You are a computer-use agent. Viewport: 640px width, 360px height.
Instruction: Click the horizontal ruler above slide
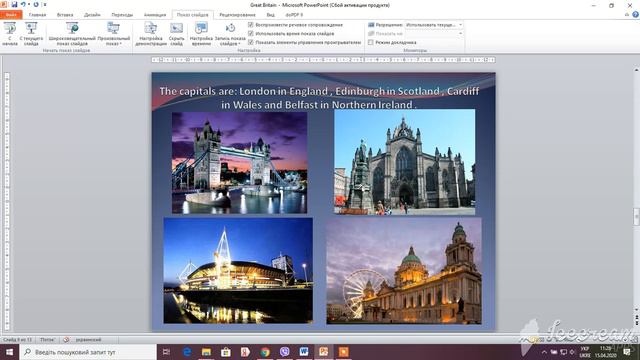323,60
